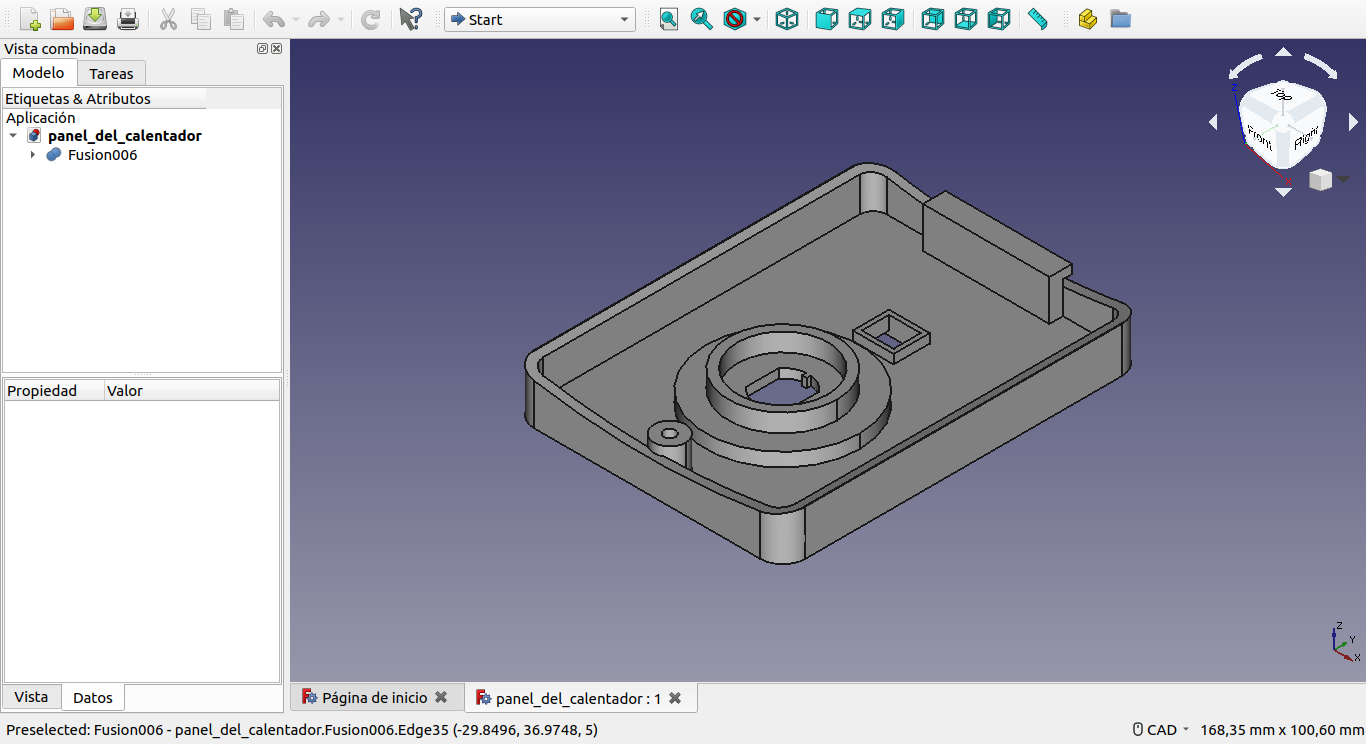
Task: Click Fit all zoom icon
Action: 668,19
